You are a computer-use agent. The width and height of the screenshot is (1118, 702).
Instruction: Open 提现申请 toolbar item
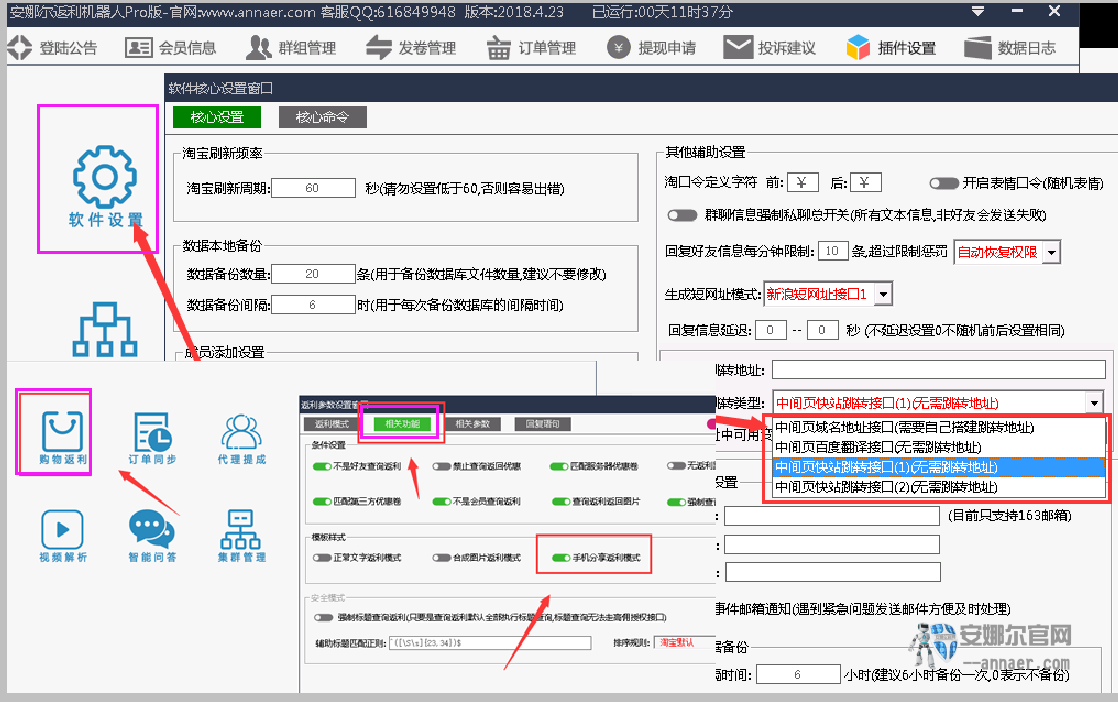(x=651, y=48)
